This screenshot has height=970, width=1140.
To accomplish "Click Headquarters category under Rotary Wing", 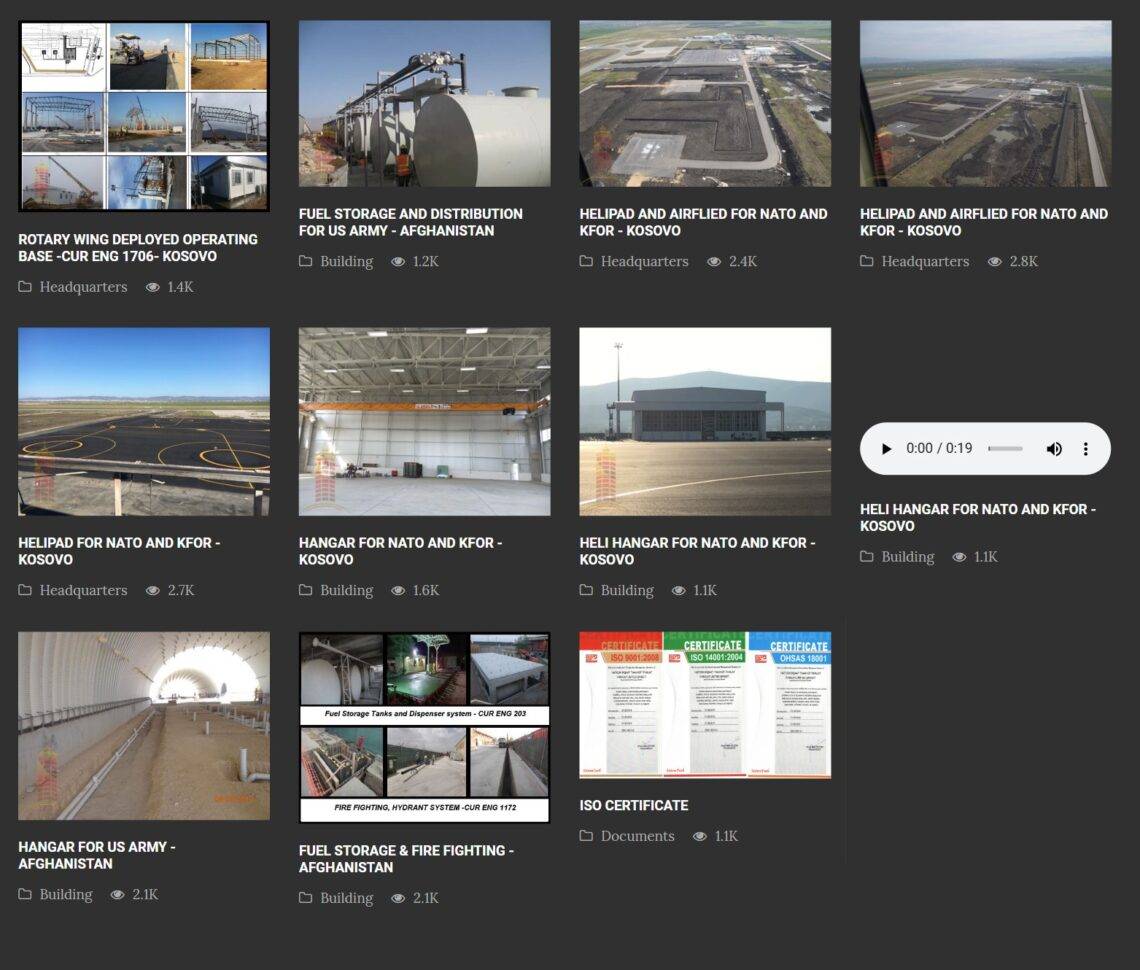I will point(83,287).
